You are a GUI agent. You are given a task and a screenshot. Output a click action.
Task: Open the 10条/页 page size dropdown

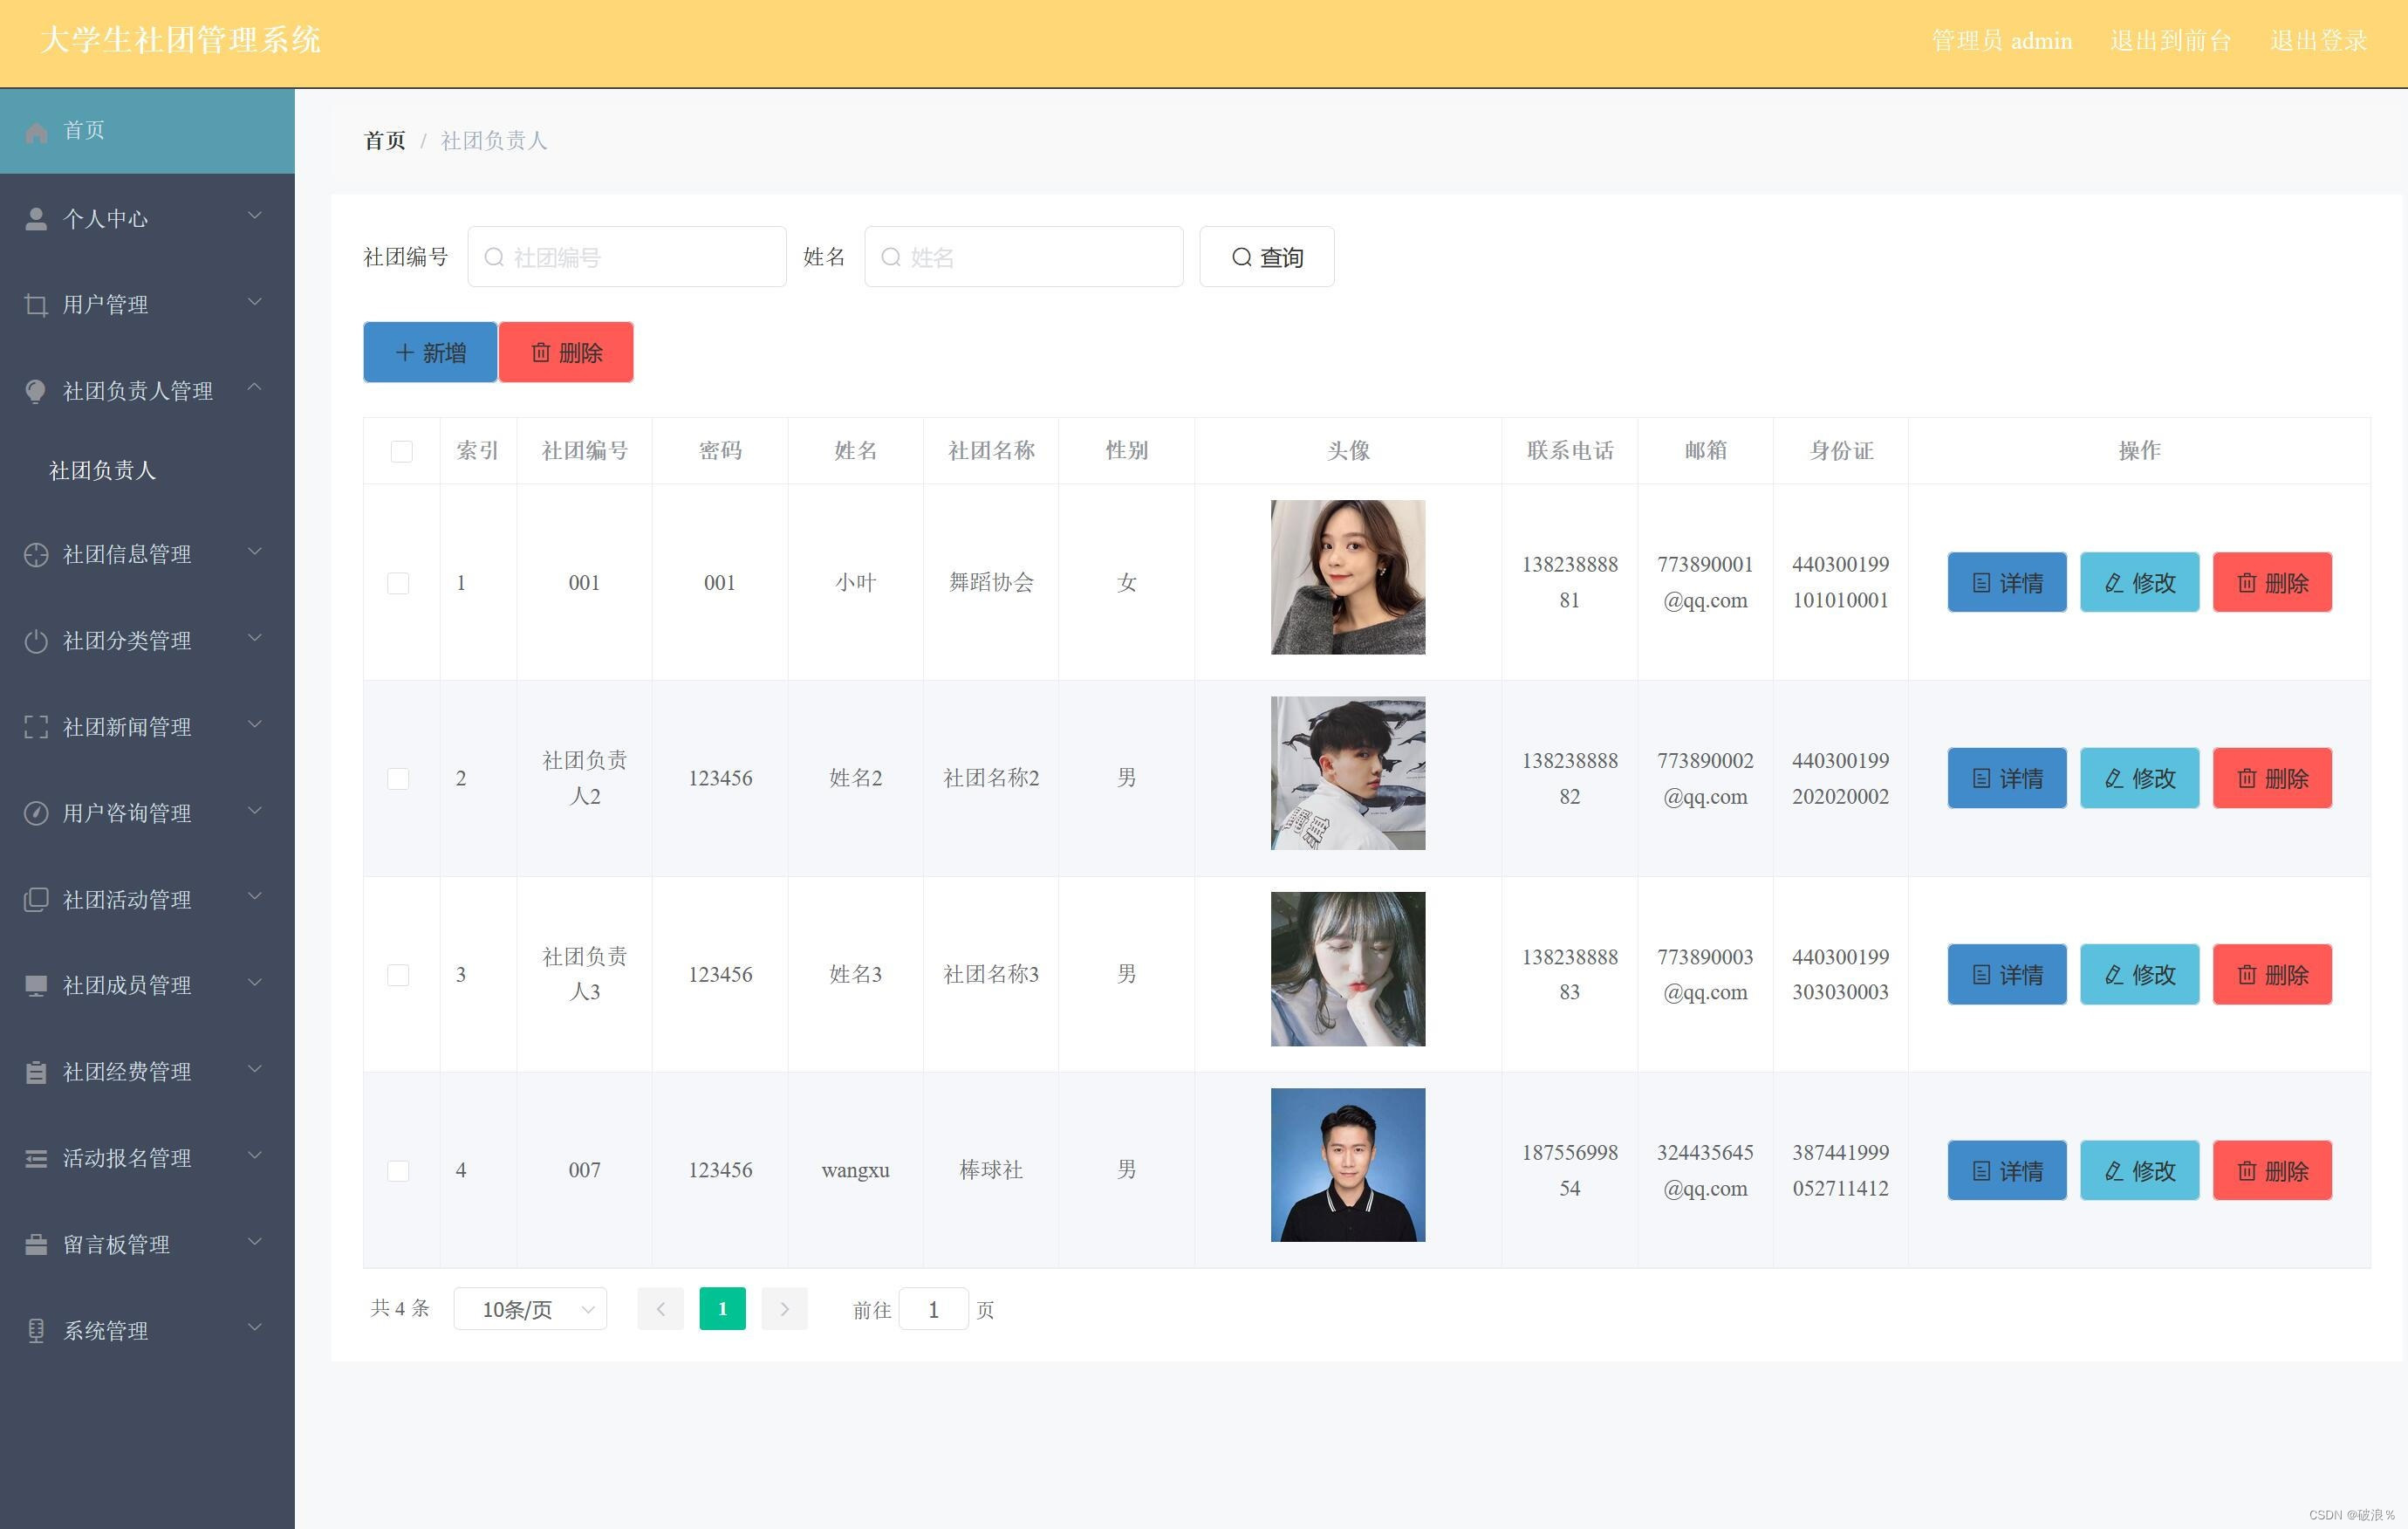tap(530, 1310)
